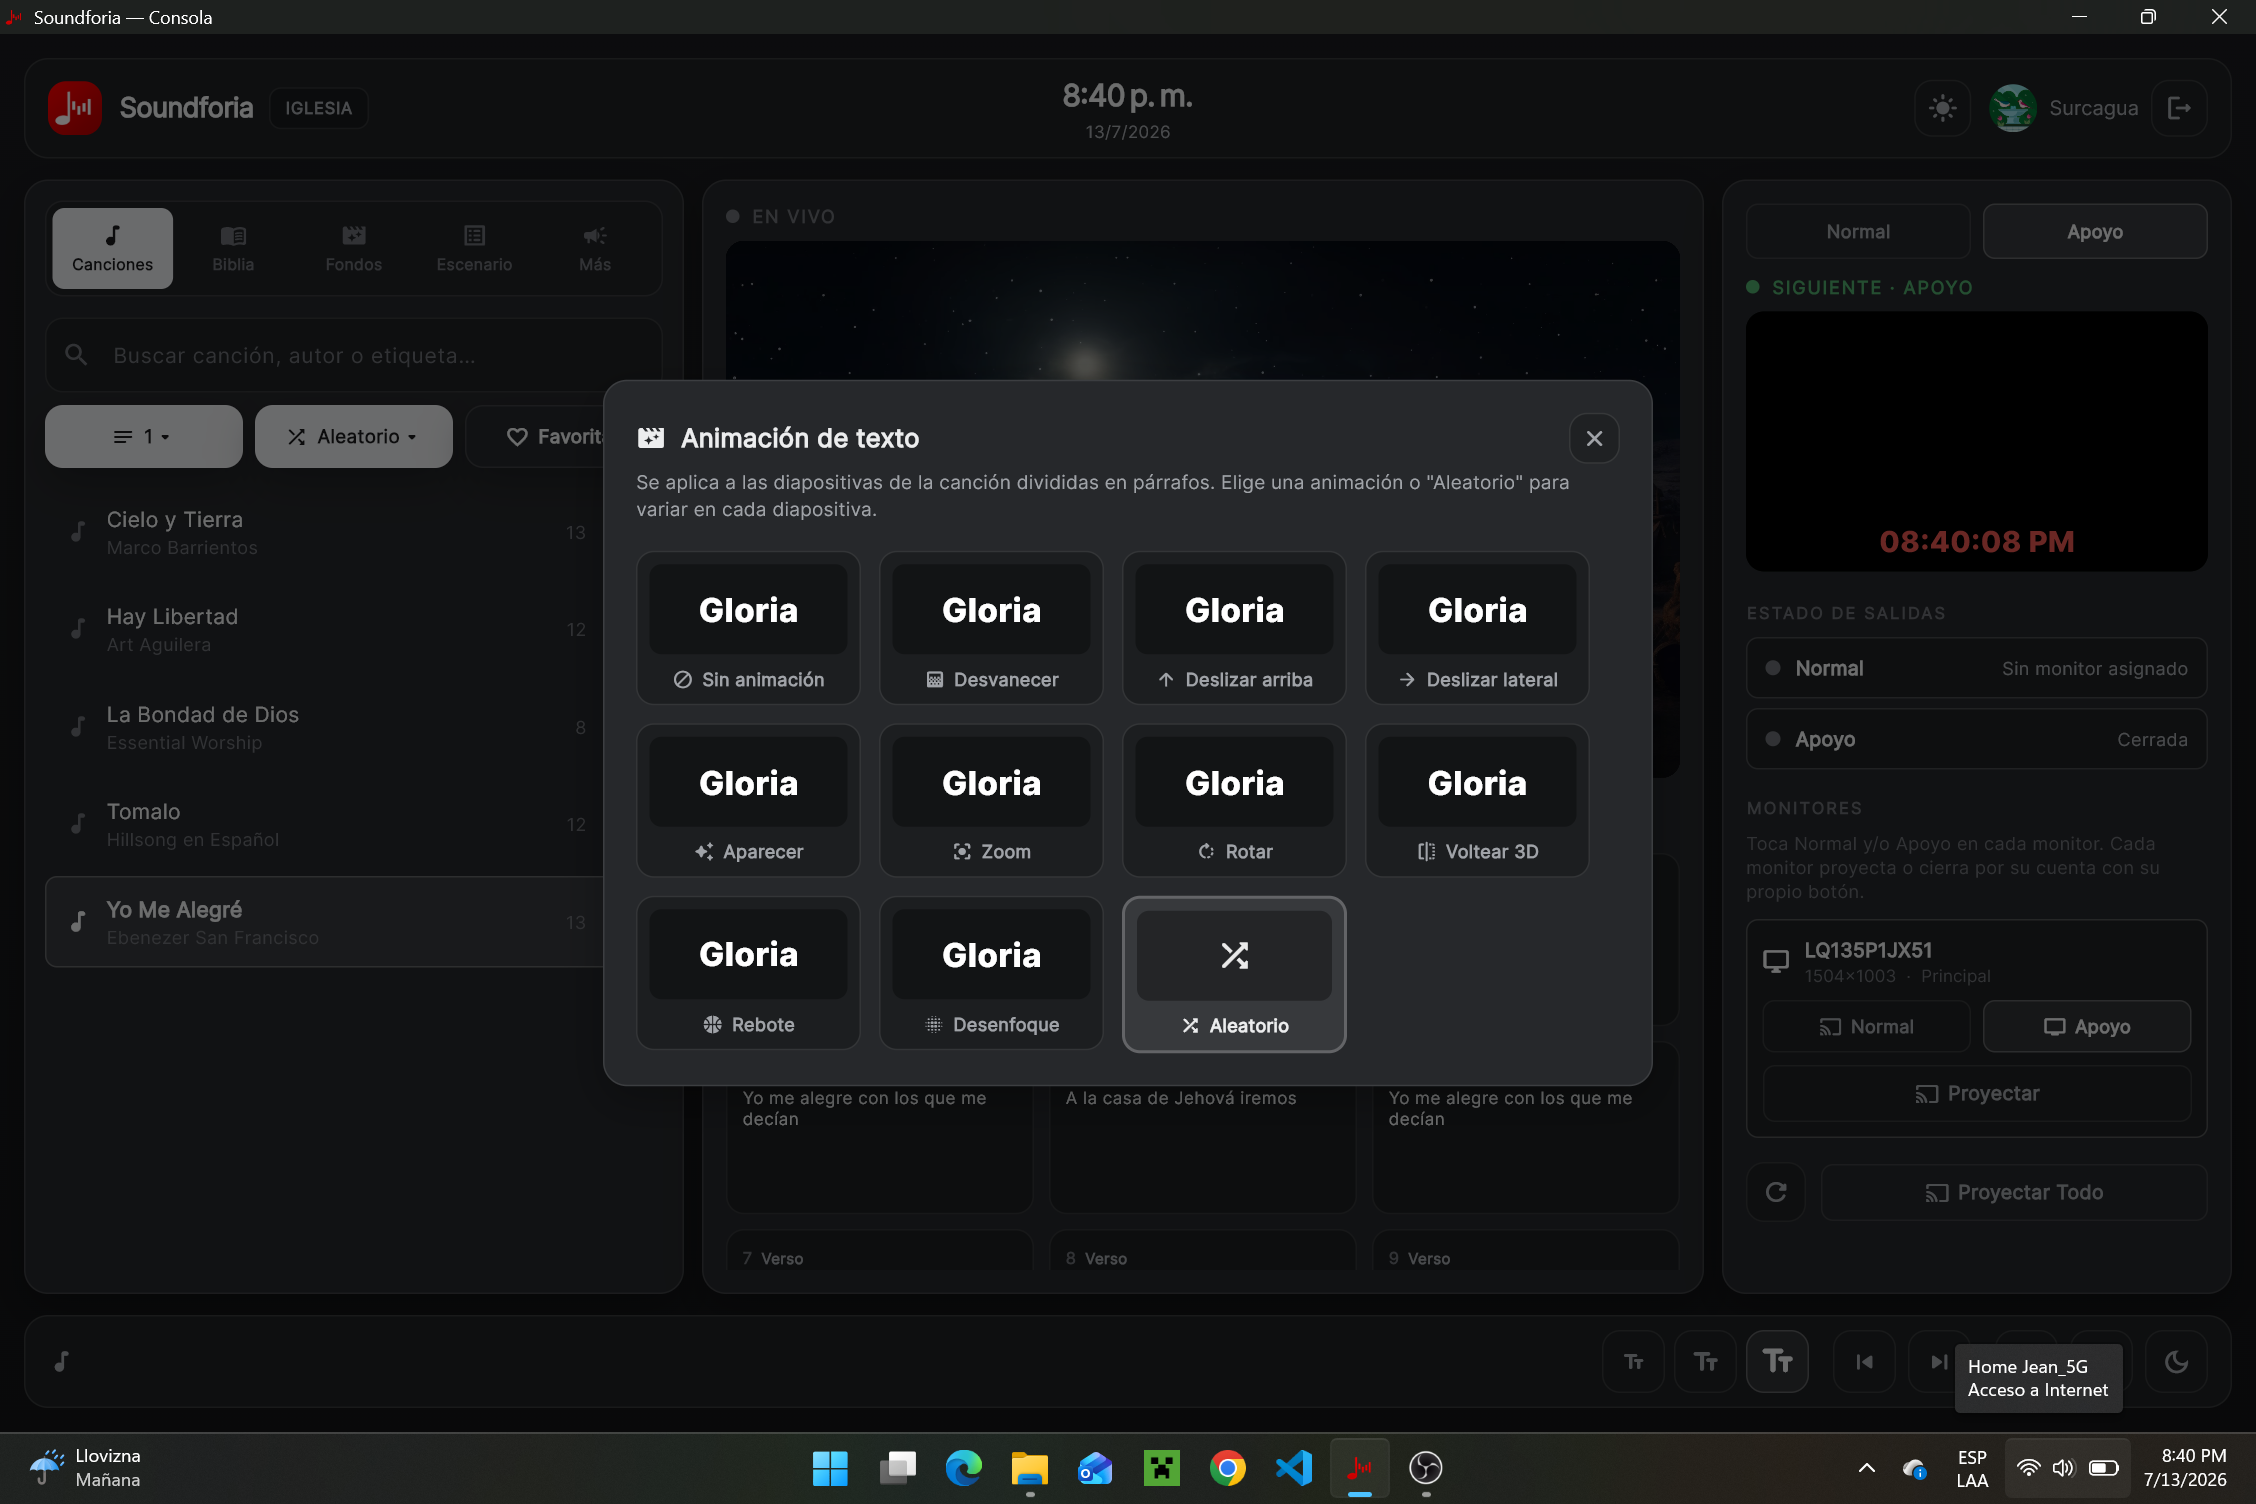This screenshot has height=1504, width=2256.
Task: Select the song Tomalo
Action: click(x=325, y=825)
